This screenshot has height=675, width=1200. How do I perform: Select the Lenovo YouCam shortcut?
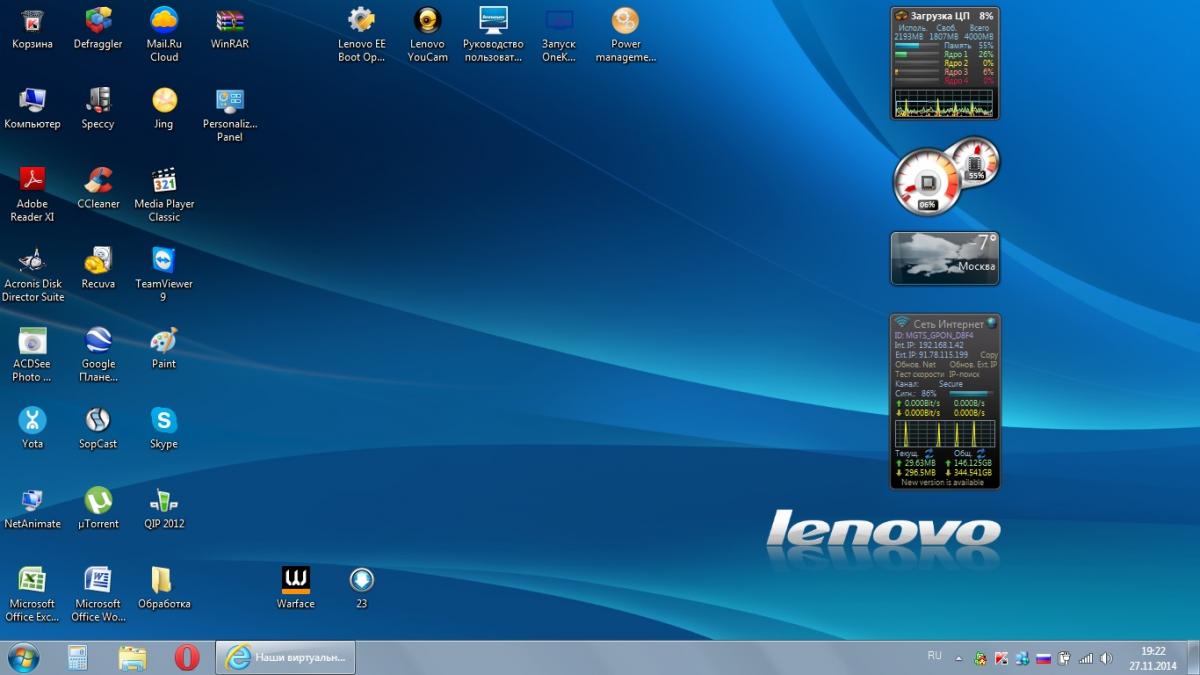pyautogui.click(x=427, y=21)
